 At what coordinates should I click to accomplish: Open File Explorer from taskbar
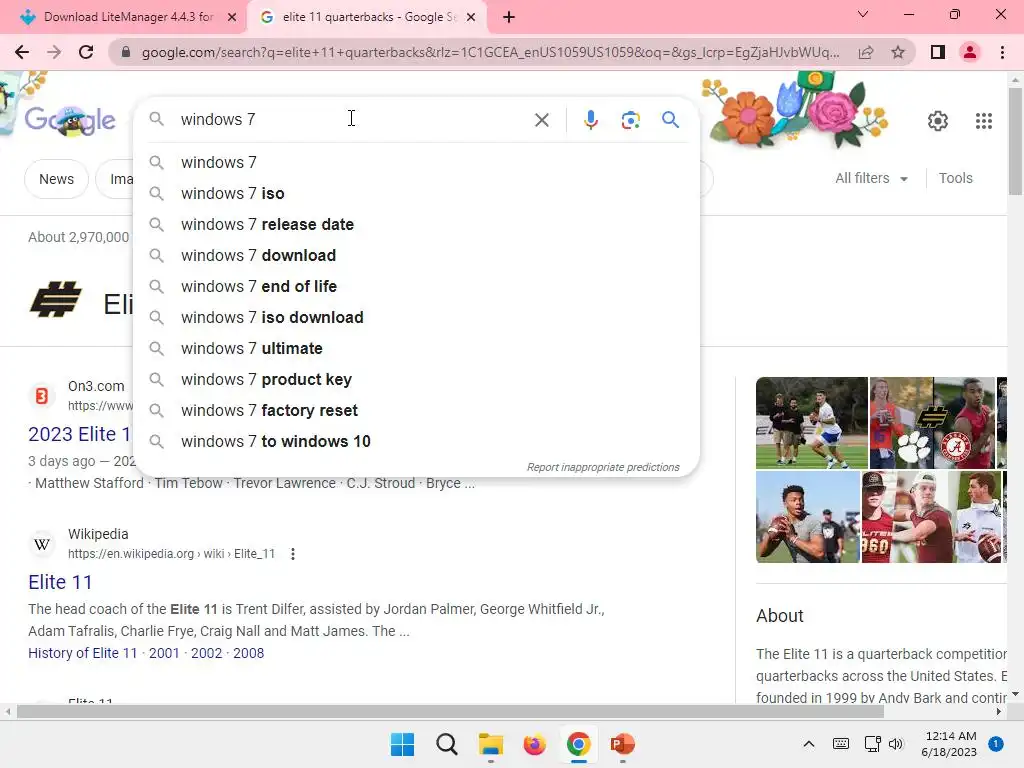point(490,744)
